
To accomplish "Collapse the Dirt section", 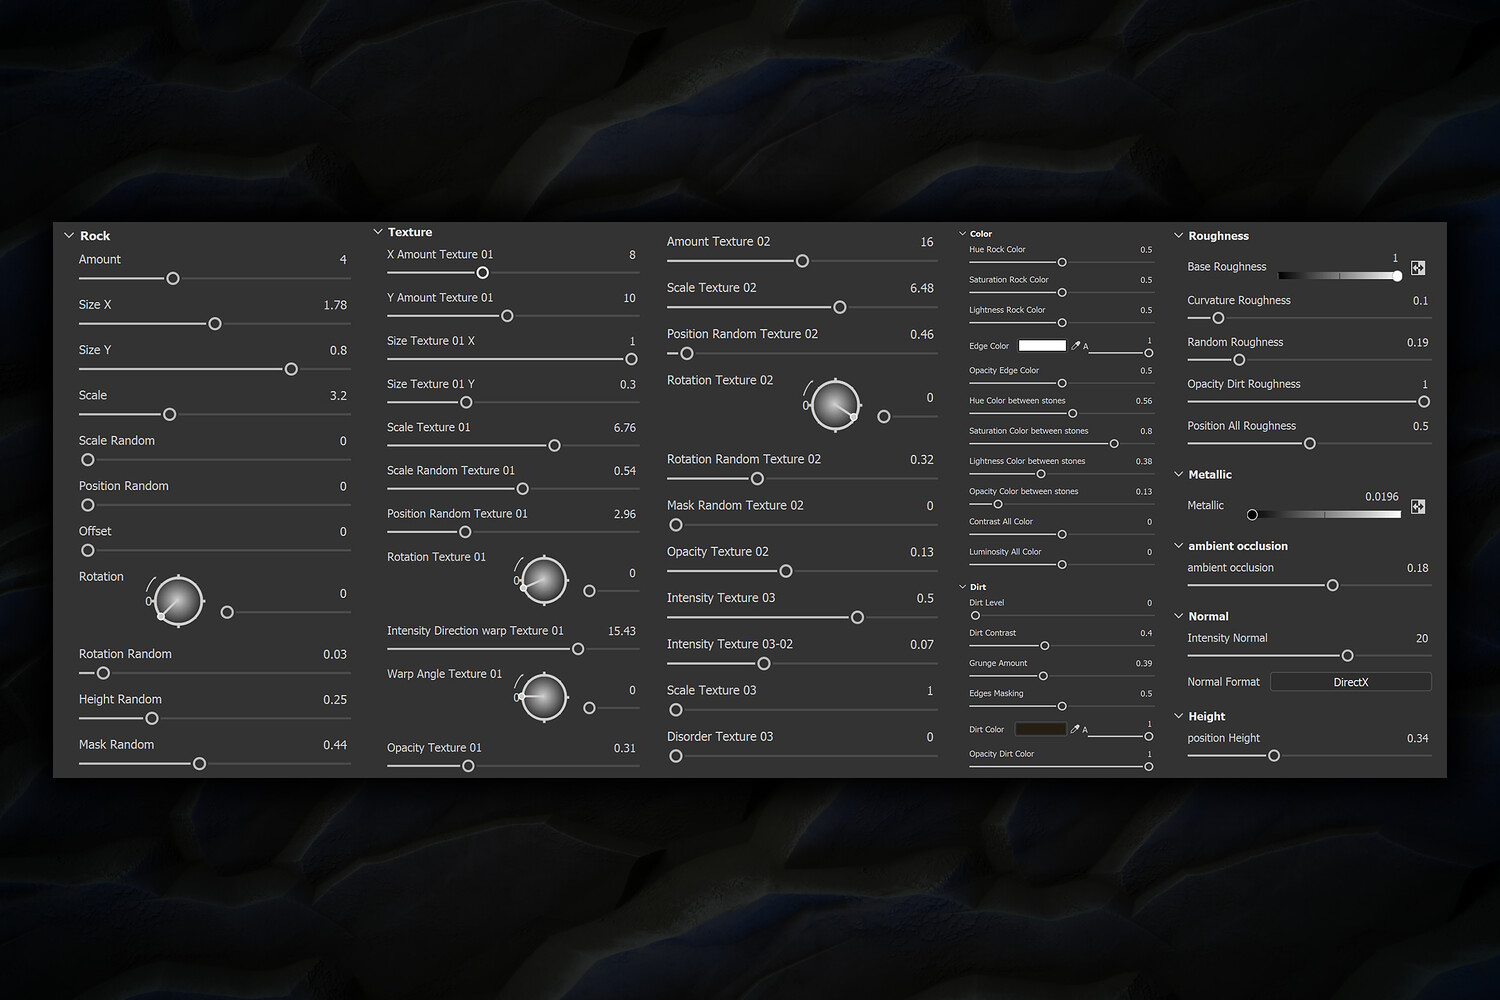I will tap(963, 587).
